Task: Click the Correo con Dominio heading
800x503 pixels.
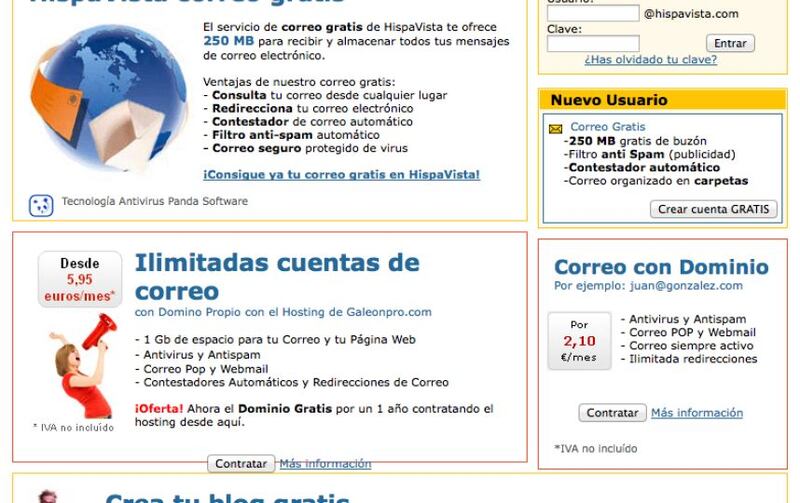Action: click(x=661, y=267)
